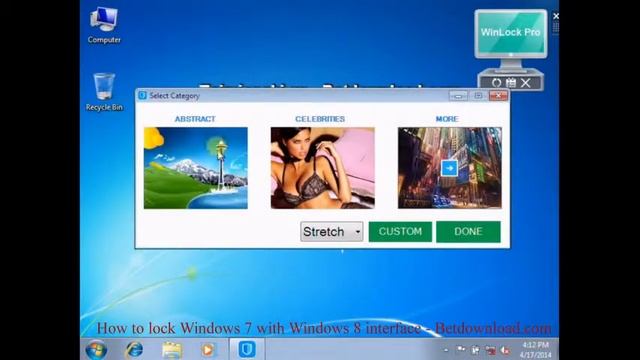640x360 pixels.
Task: Open Windows Media Player from taskbar
Action: 207,350
